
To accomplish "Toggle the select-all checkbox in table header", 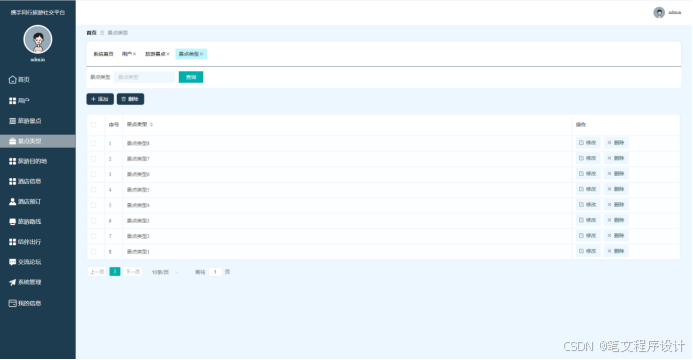I will pyautogui.click(x=93, y=125).
